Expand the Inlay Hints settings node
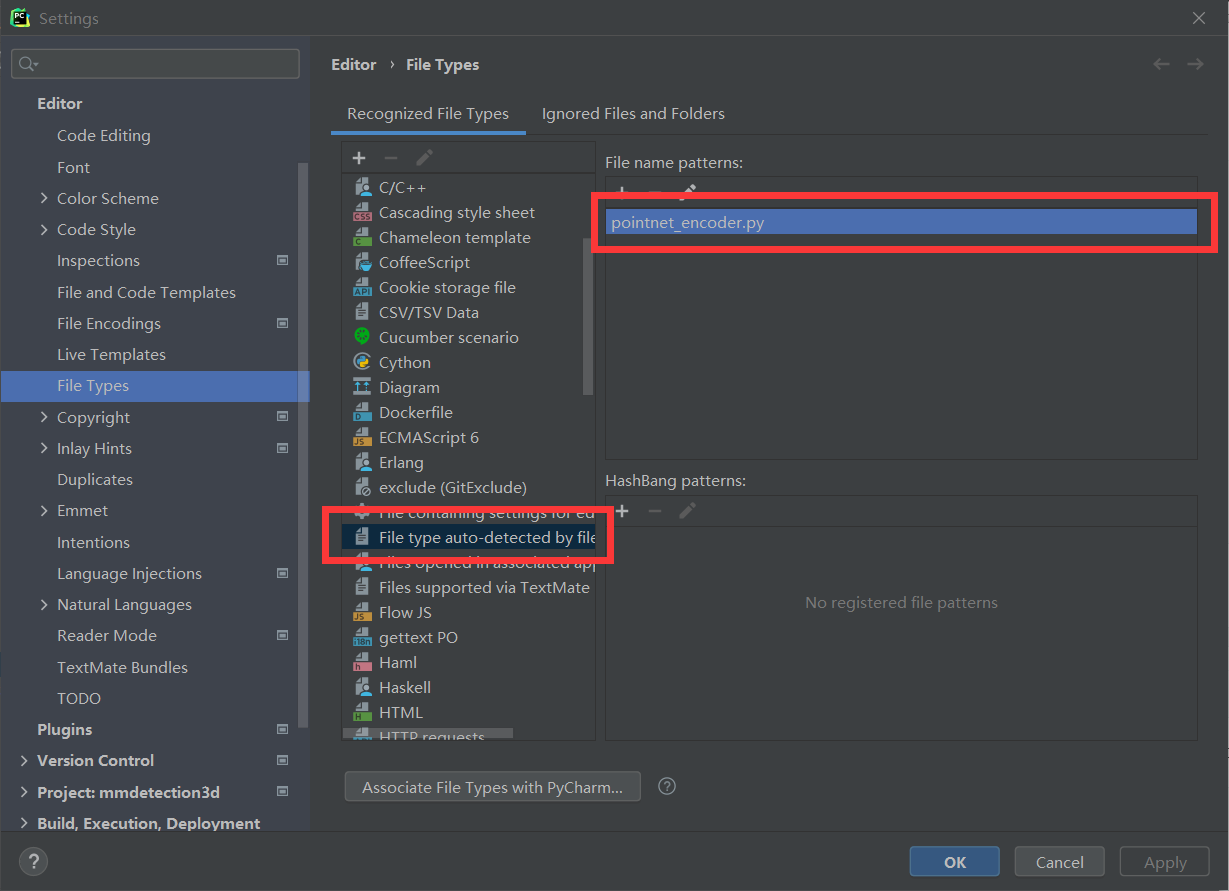 (43, 448)
